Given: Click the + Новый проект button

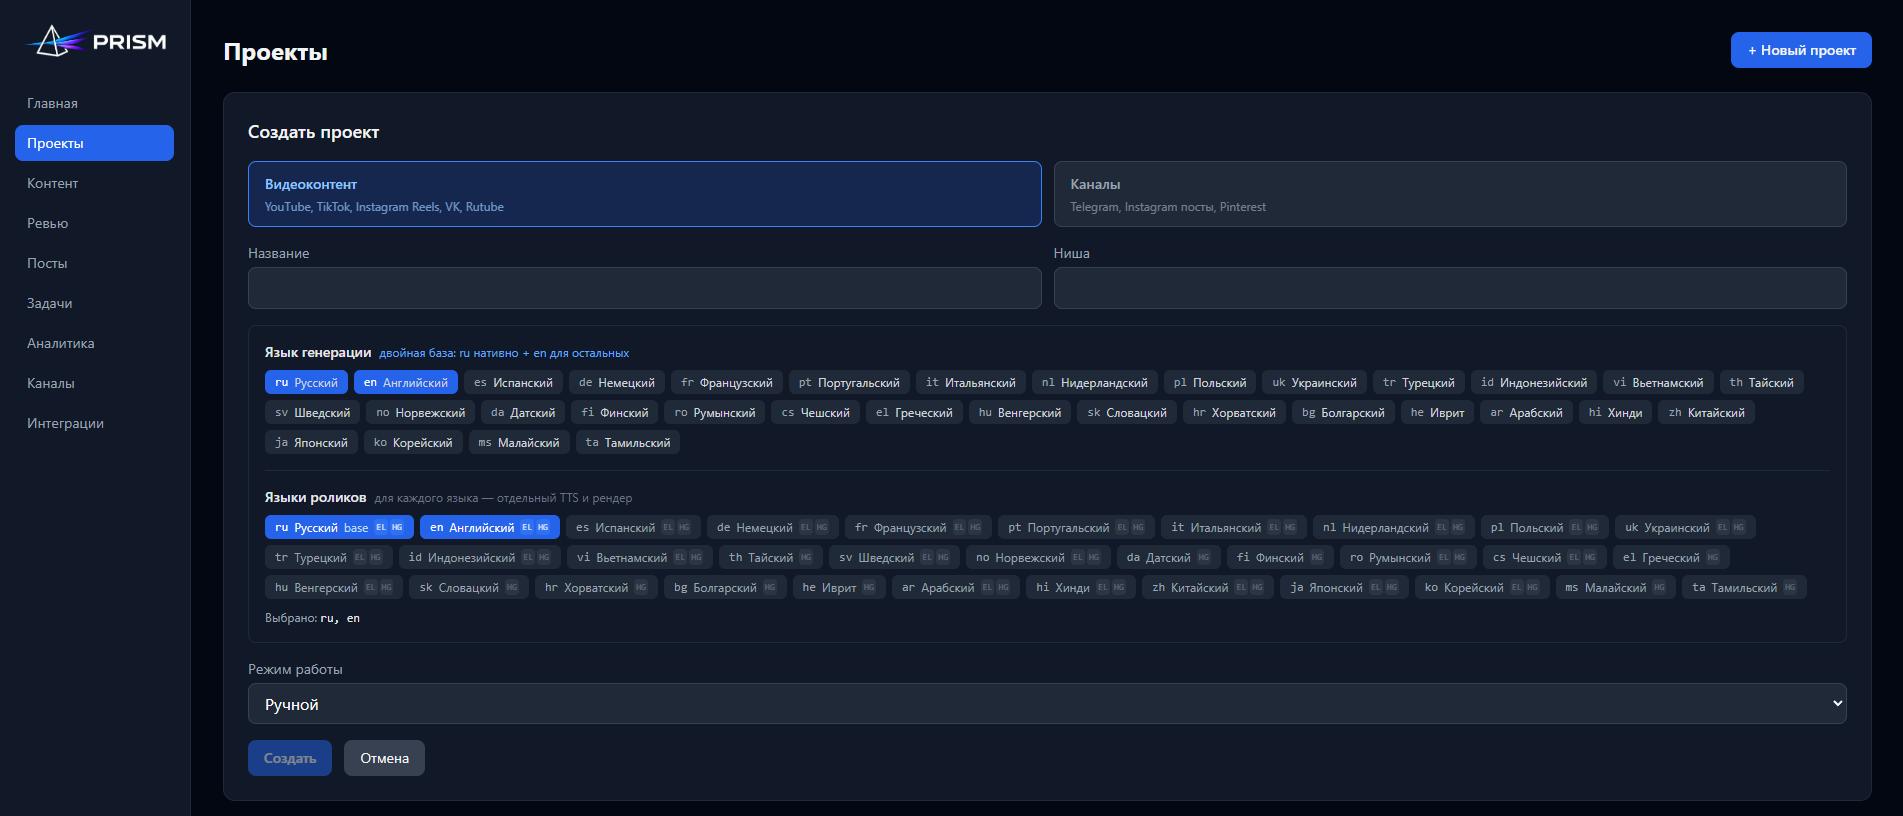Looking at the screenshot, I should tap(1801, 50).
